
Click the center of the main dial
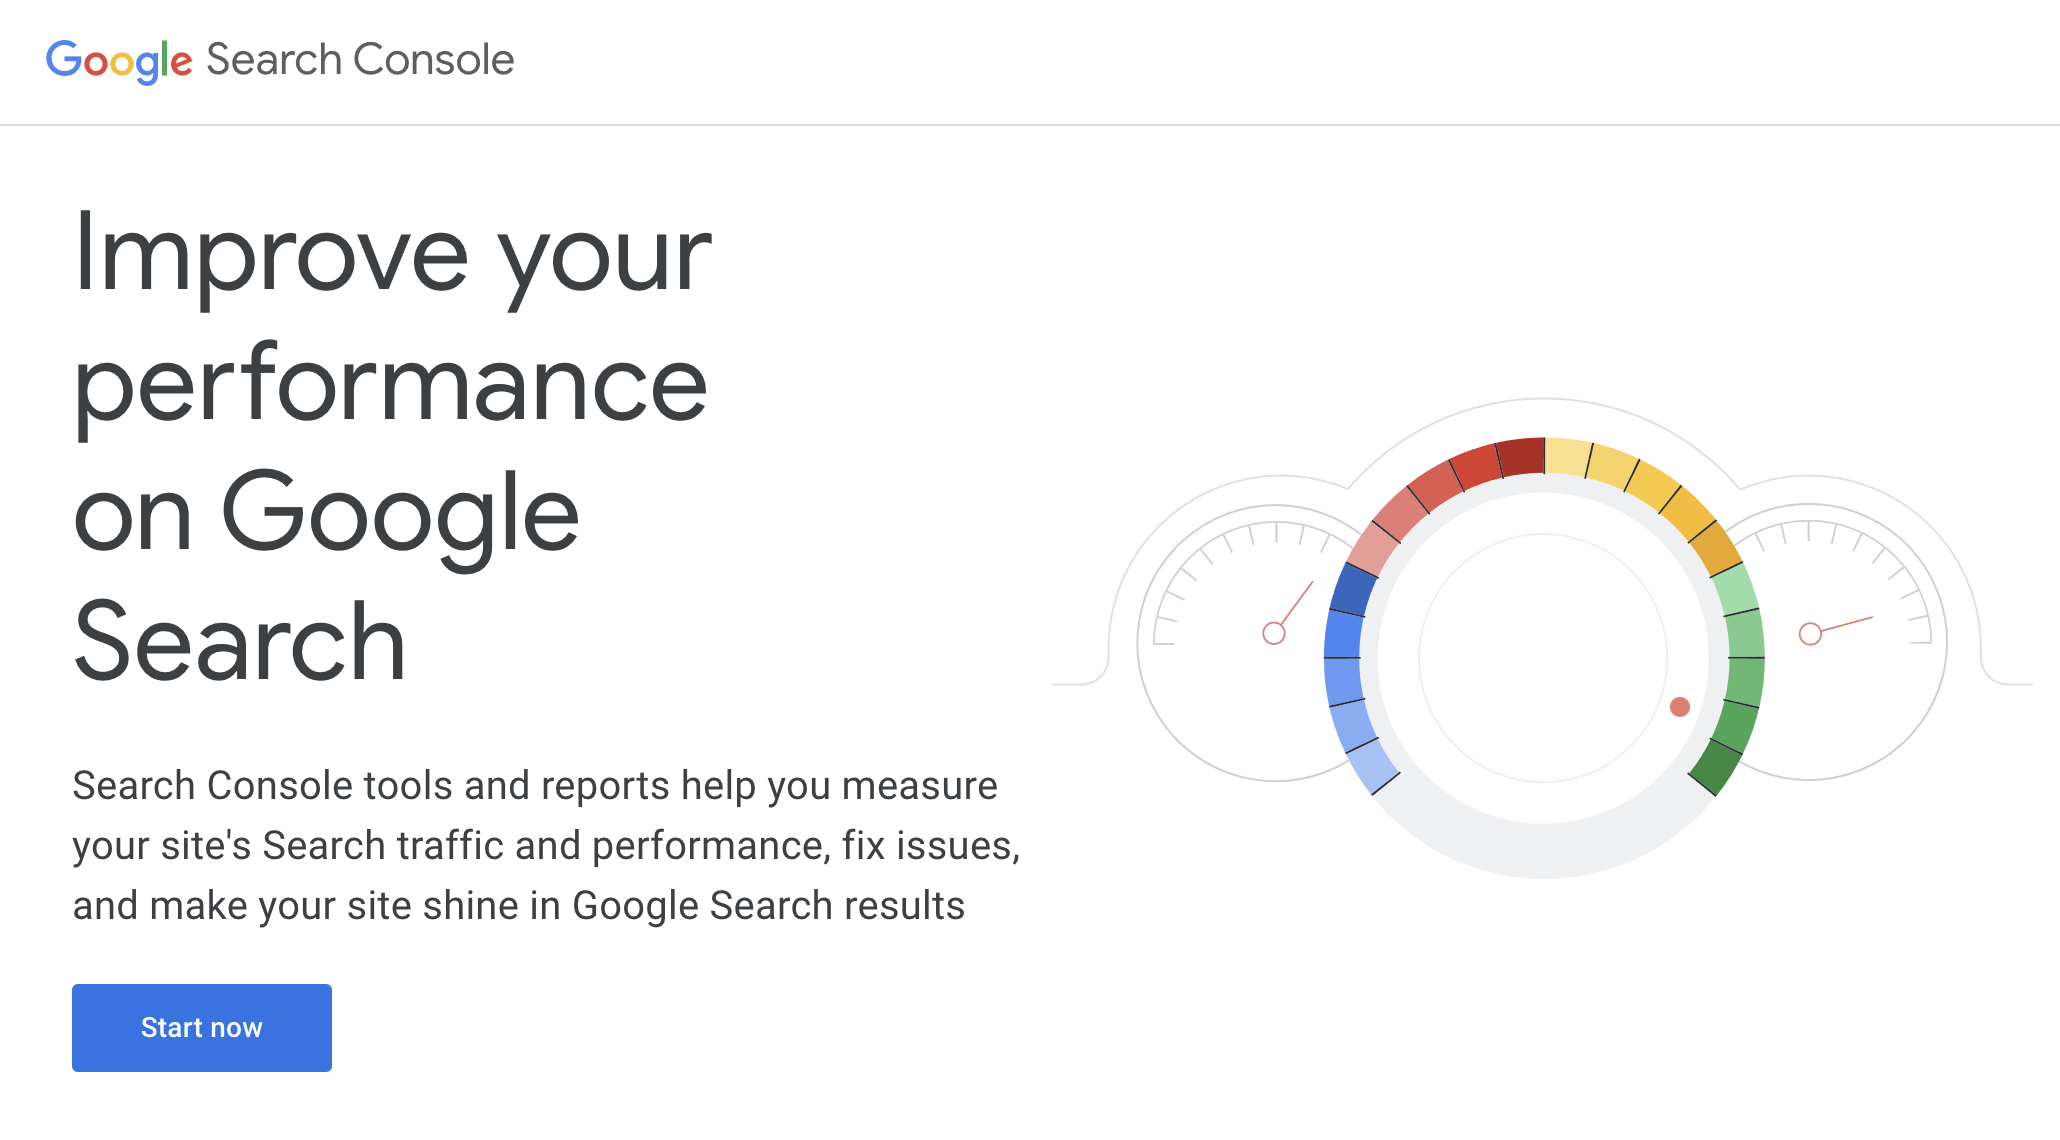(x=1543, y=657)
